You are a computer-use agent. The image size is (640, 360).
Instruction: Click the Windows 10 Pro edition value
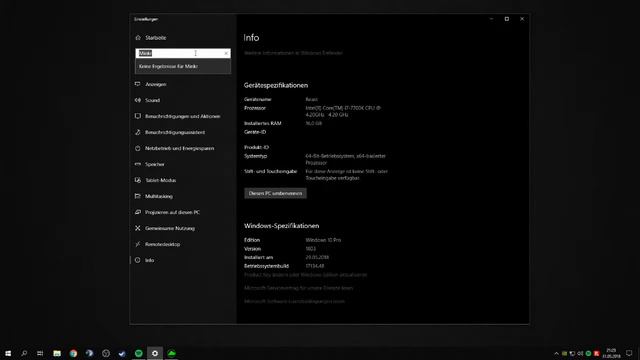pyautogui.click(x=323, y=240)
